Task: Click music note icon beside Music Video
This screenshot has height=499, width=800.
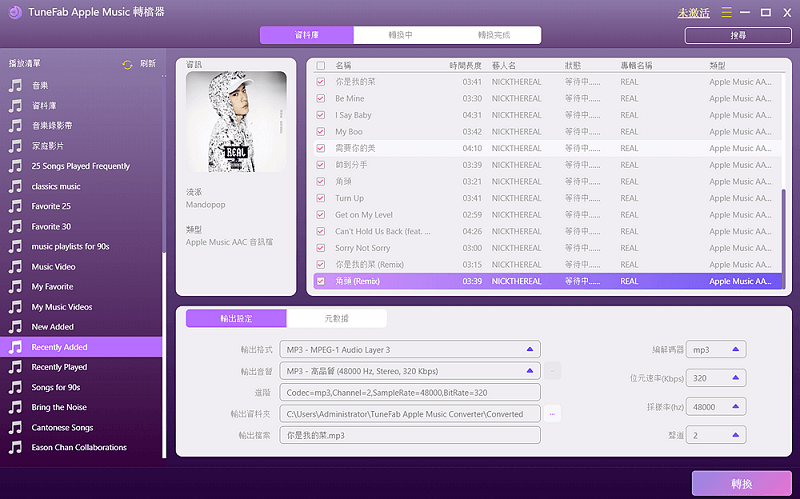Action: coord(16,267)
